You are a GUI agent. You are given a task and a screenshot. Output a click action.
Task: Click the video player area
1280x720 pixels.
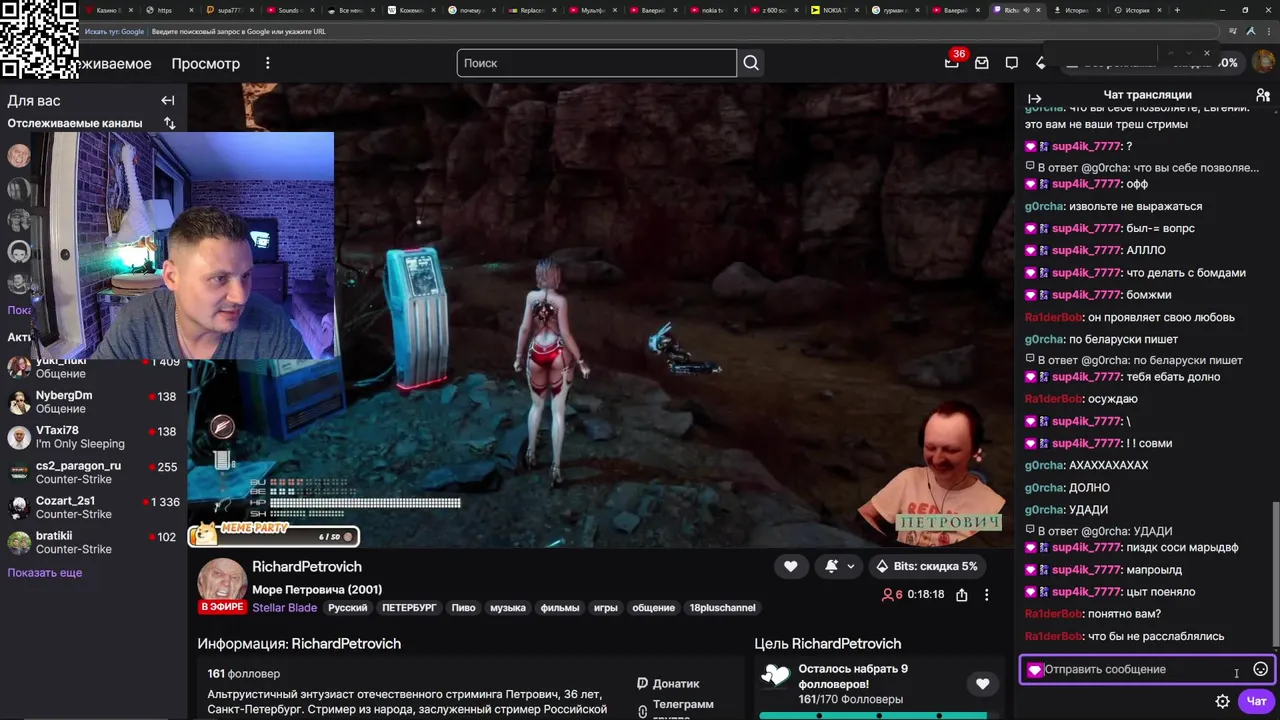click(x=600, y=315)
